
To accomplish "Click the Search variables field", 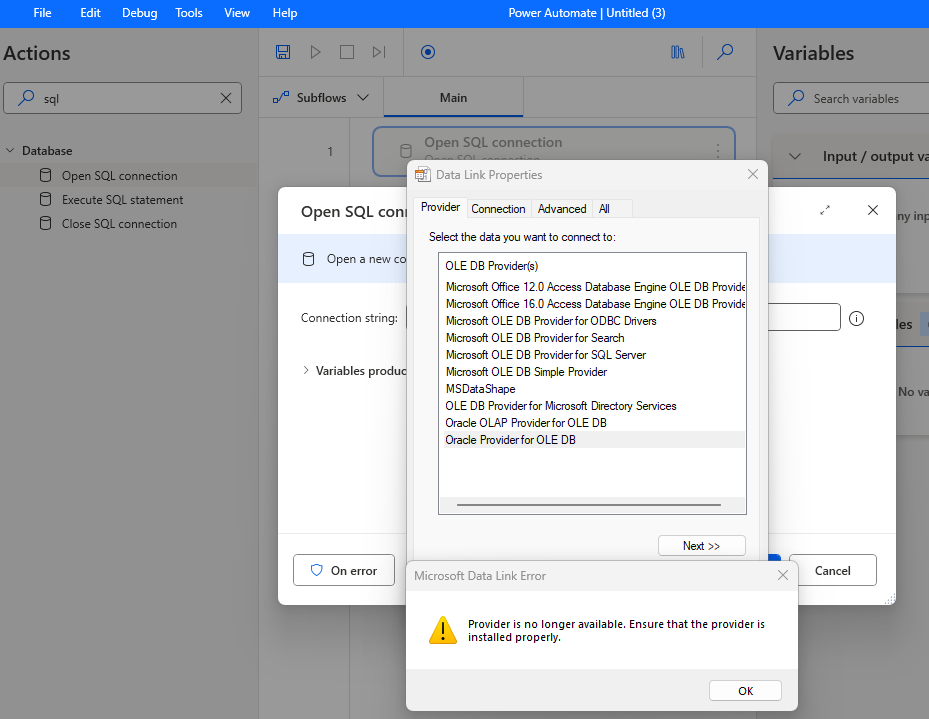I will pyautogui.click(x=853, y=98).
